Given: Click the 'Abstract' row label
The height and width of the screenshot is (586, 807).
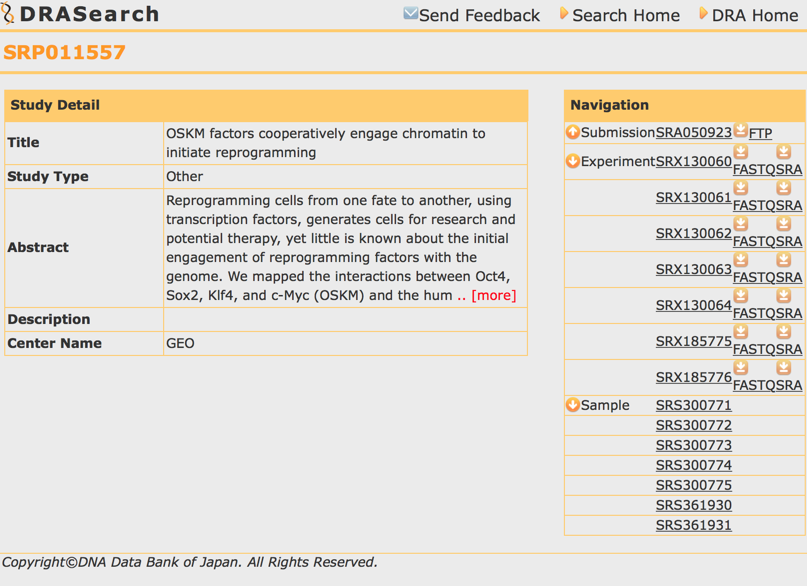Looking at the screenshot, I should point(38,247).
